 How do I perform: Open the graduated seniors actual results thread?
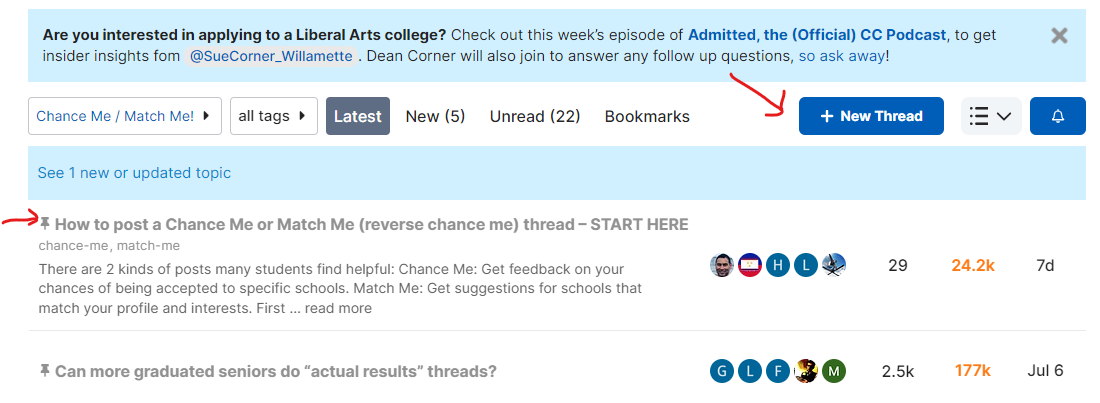(275, 371)
